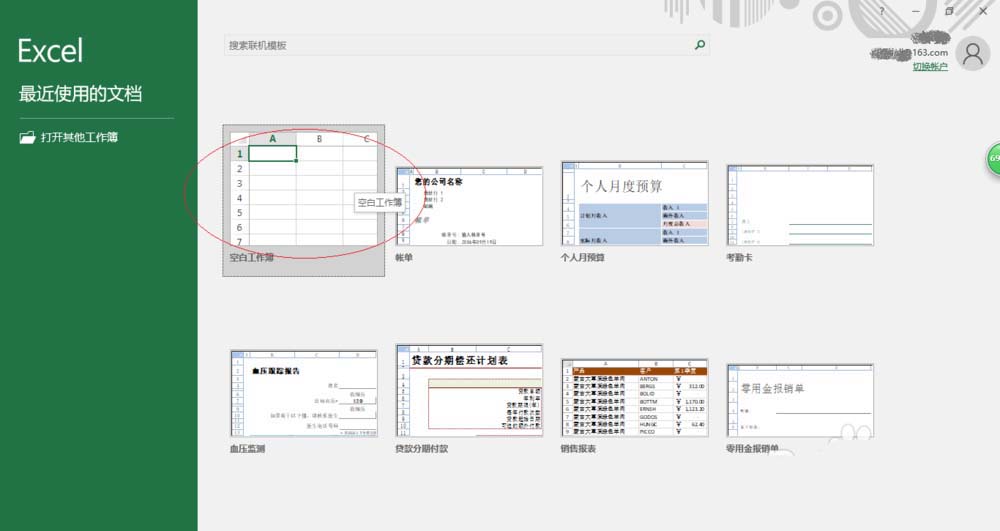Click the green circular badge at right edge
Screen dimensions: 1000x531
tap(993, 160)
